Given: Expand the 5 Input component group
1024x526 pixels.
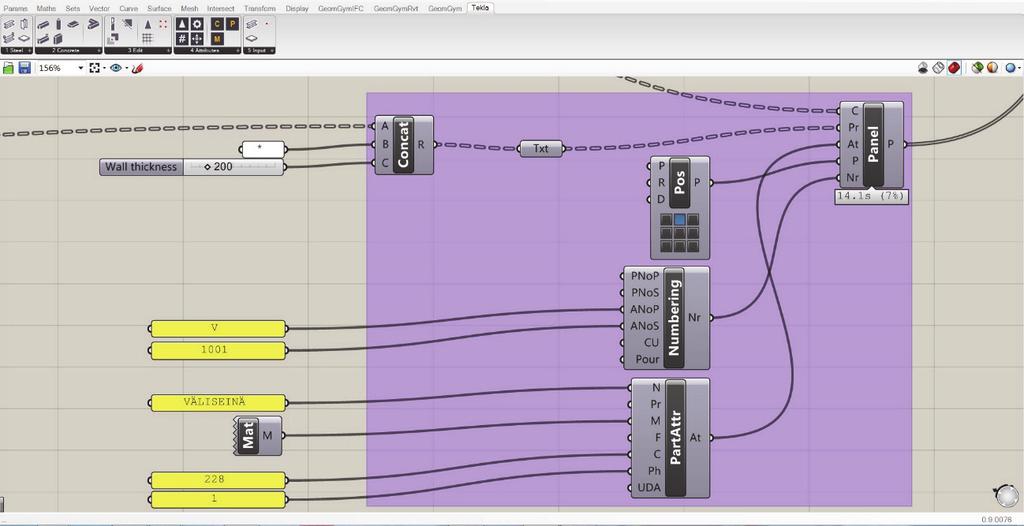Looking at the screenshot, I should (x=259, y=50).
